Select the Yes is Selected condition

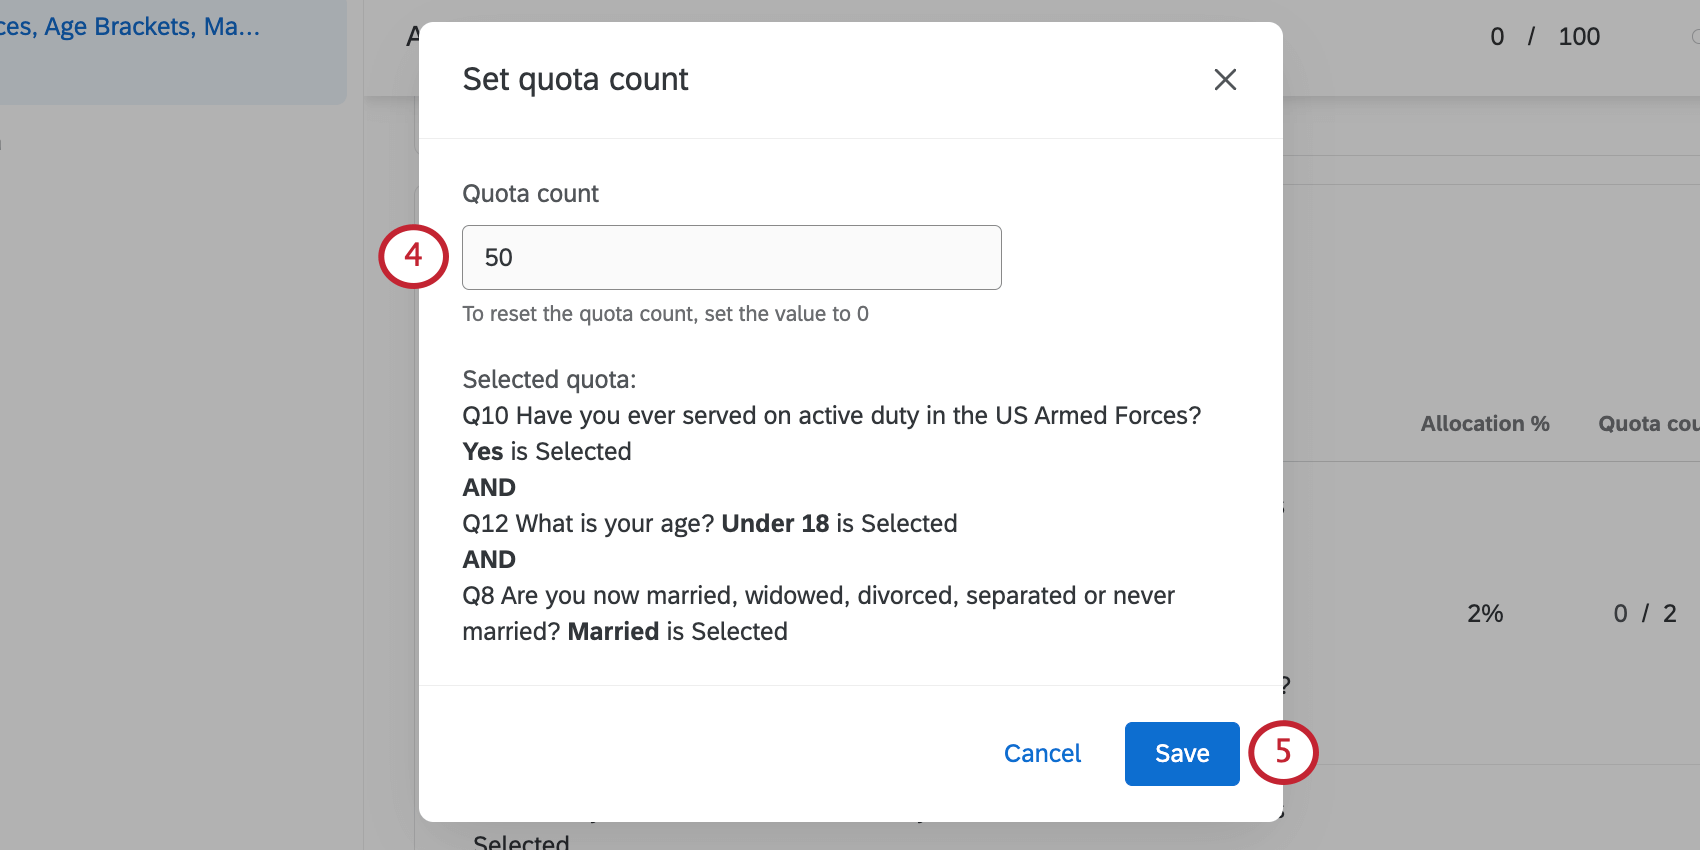pos(547,452)
